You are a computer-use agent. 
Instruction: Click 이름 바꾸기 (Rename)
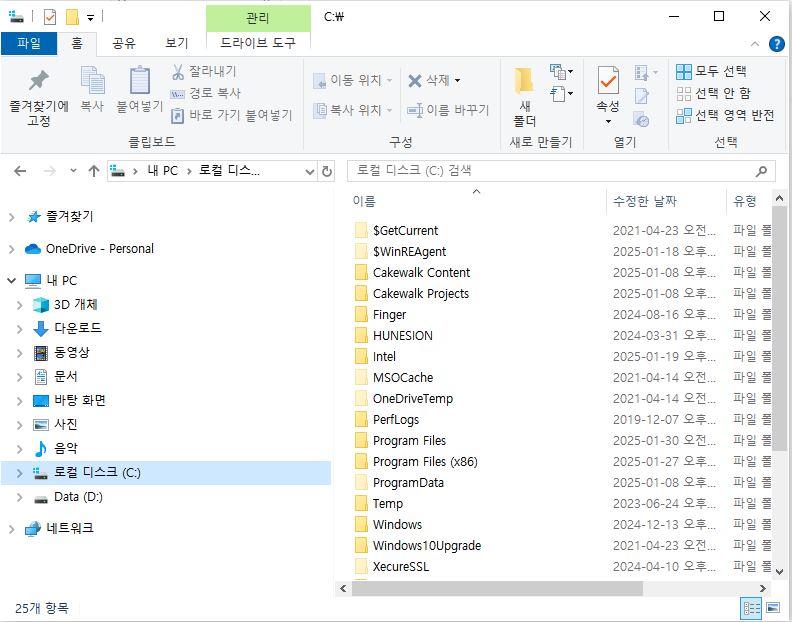click(x=449, y=110)
